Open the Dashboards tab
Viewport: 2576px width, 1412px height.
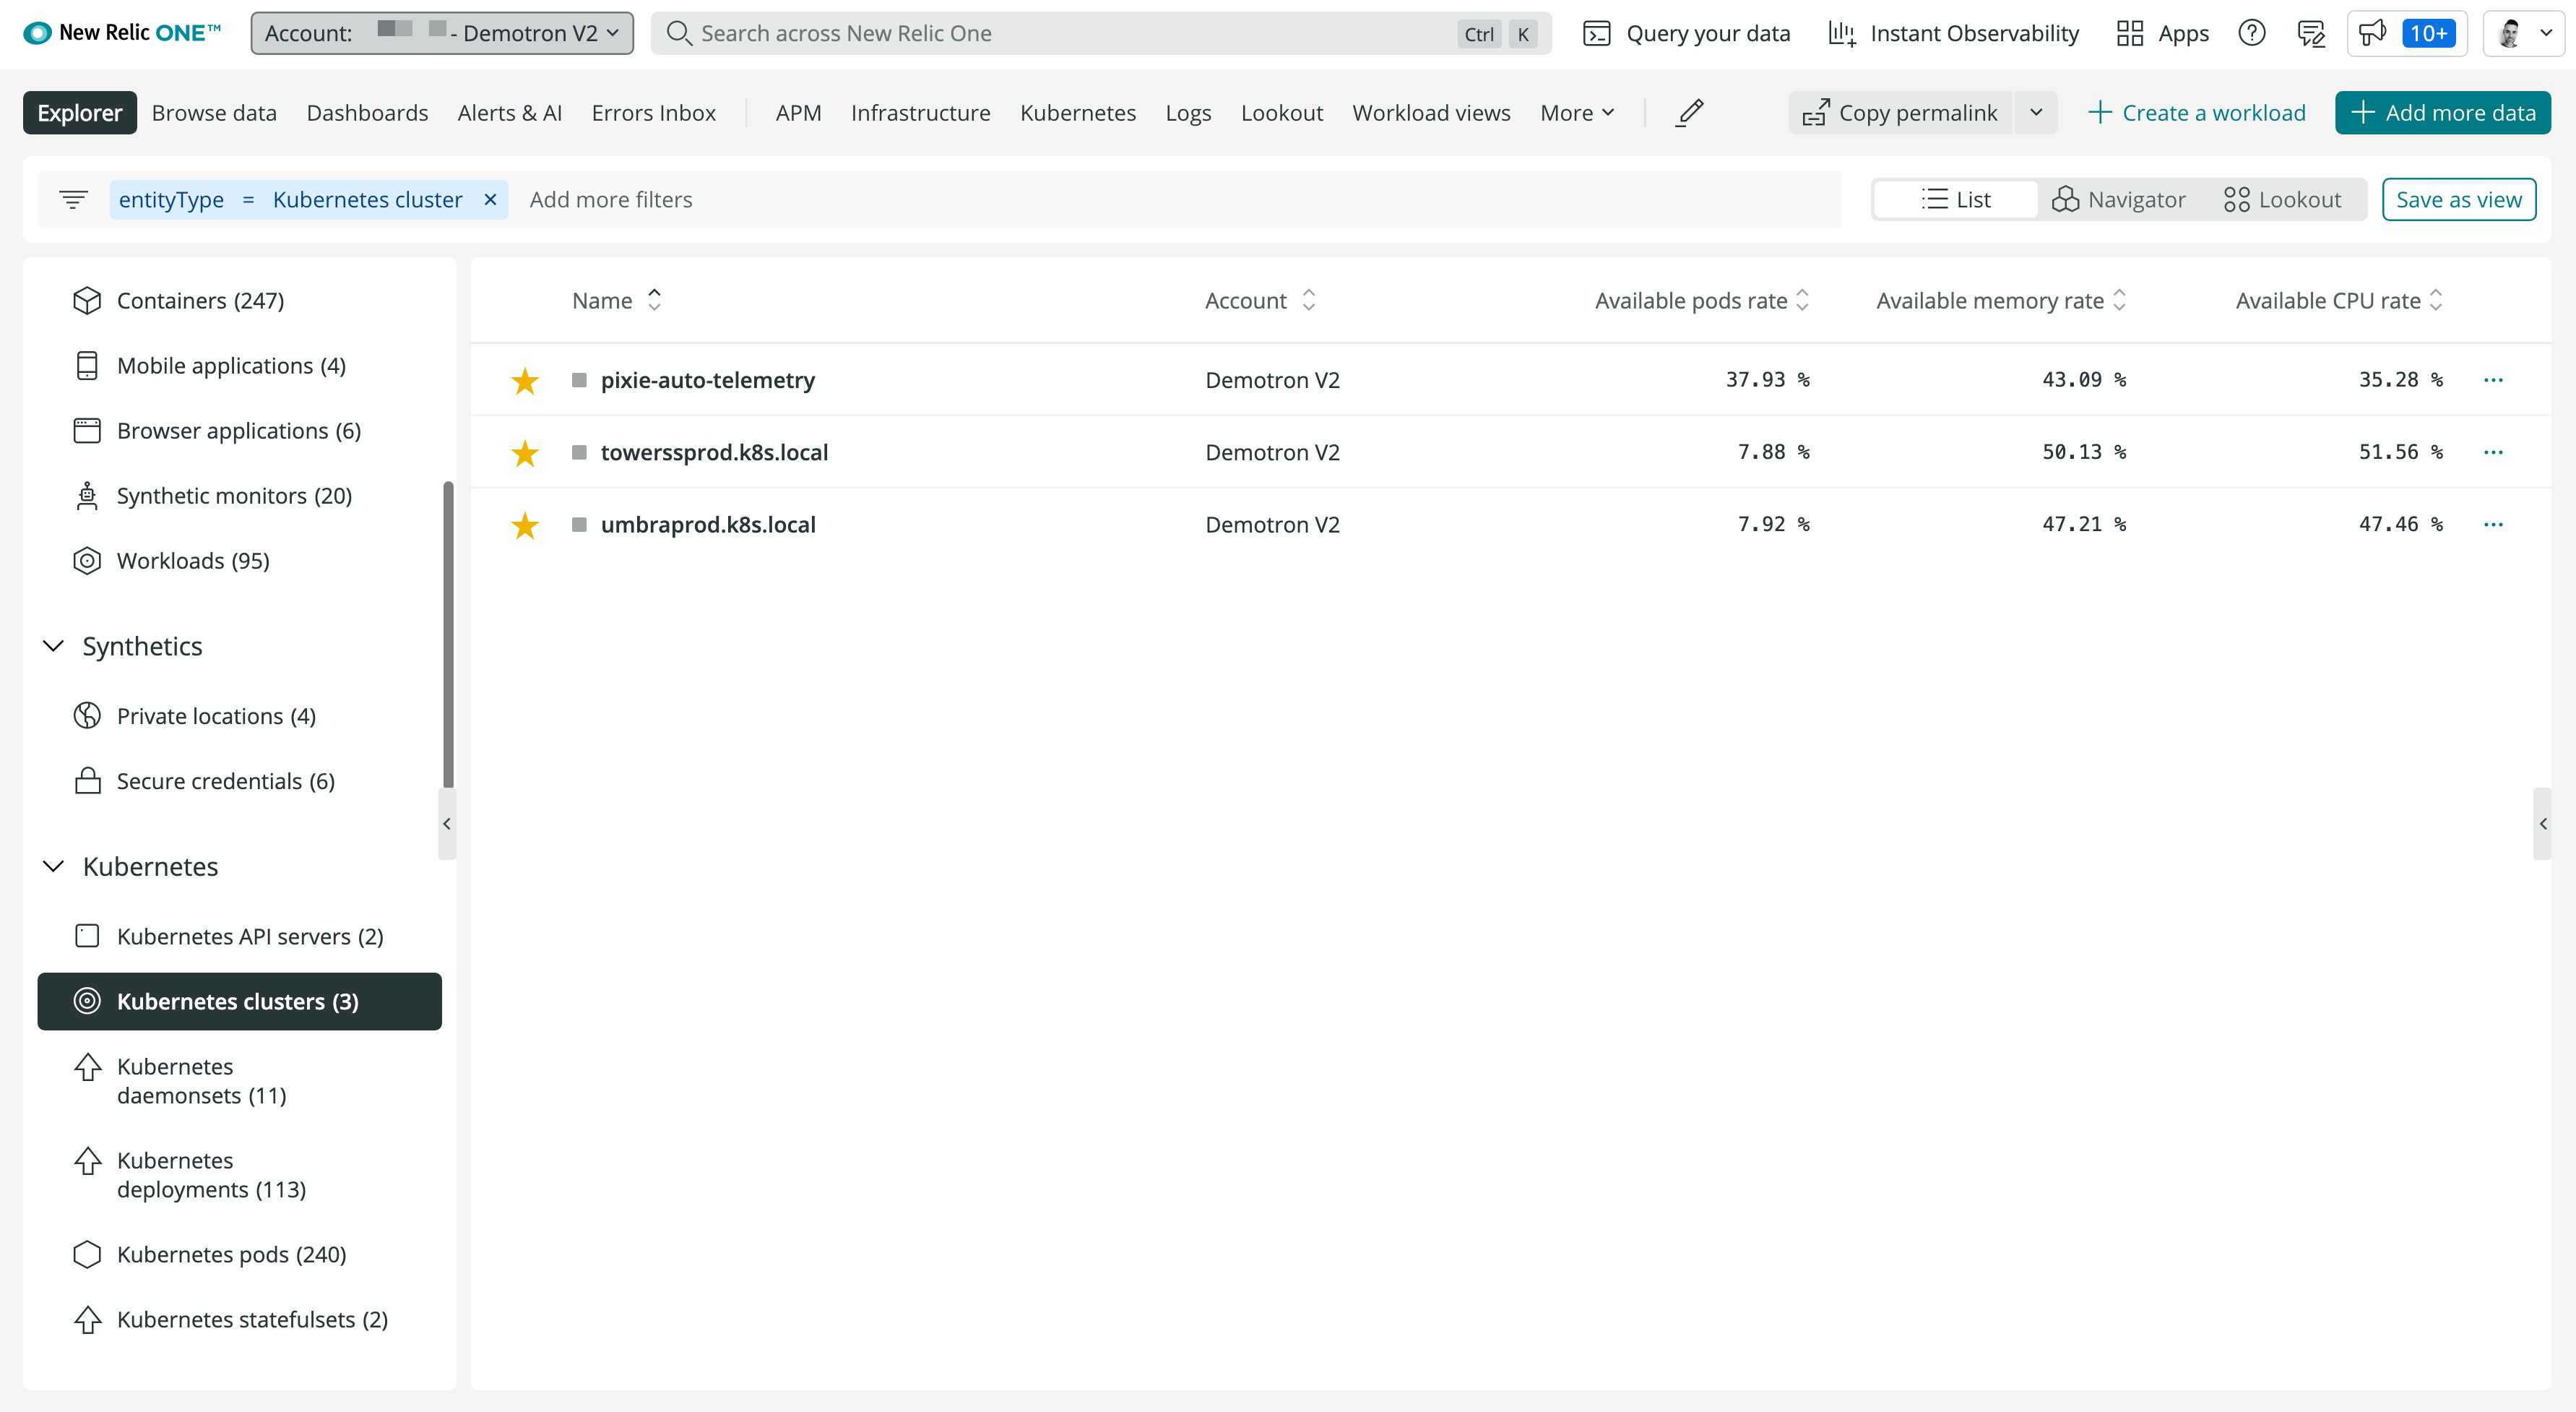coord(367,113)
